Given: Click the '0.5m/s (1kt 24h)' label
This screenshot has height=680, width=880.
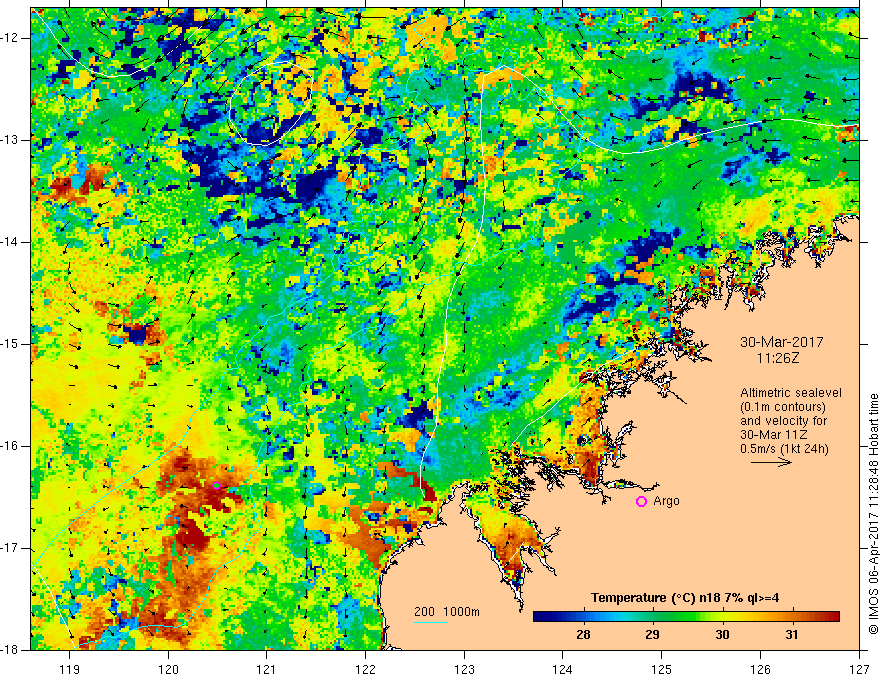Looking at the screenshot, I should point(784,449).
